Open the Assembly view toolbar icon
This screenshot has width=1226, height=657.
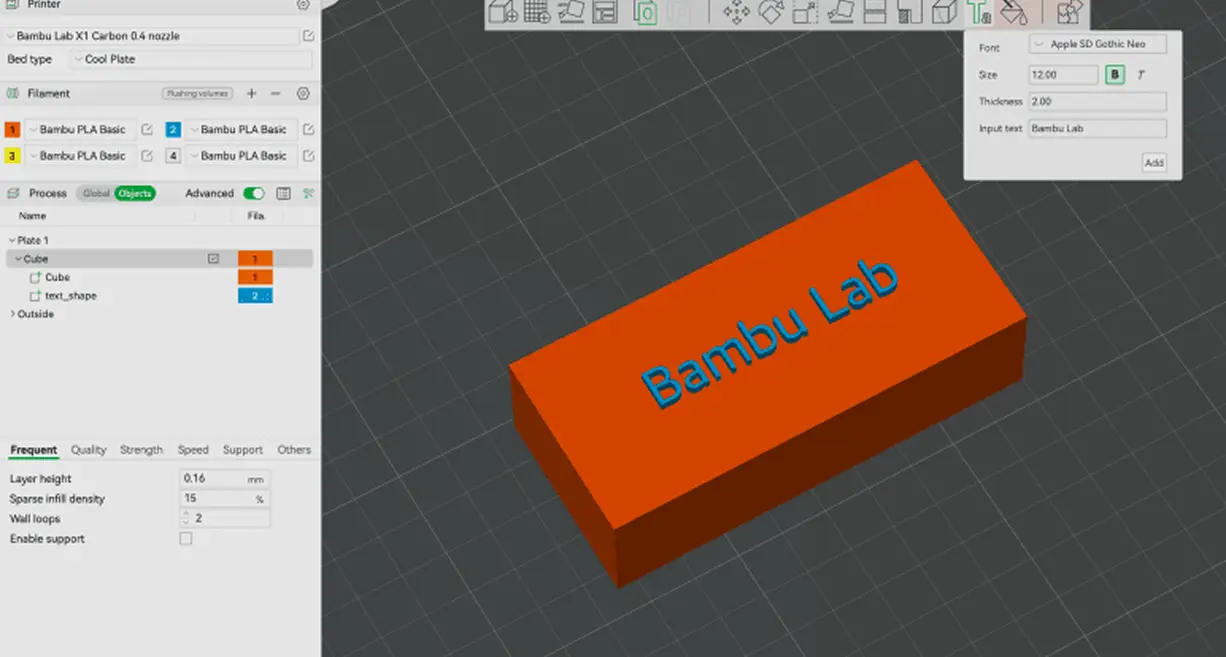[x=1070, y=12]
